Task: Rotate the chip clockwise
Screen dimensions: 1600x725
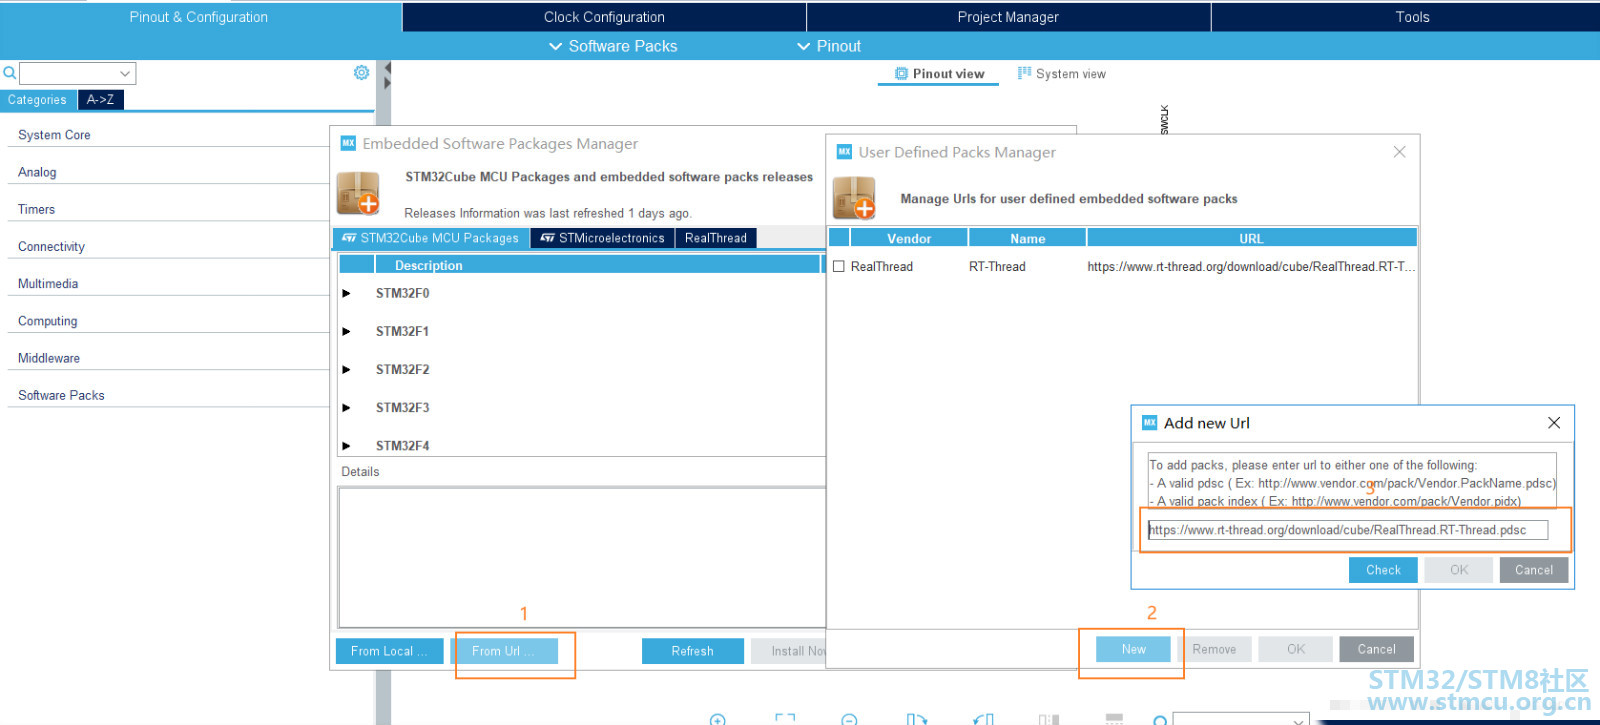Action: pyautogui.click(x=916, y=719)
